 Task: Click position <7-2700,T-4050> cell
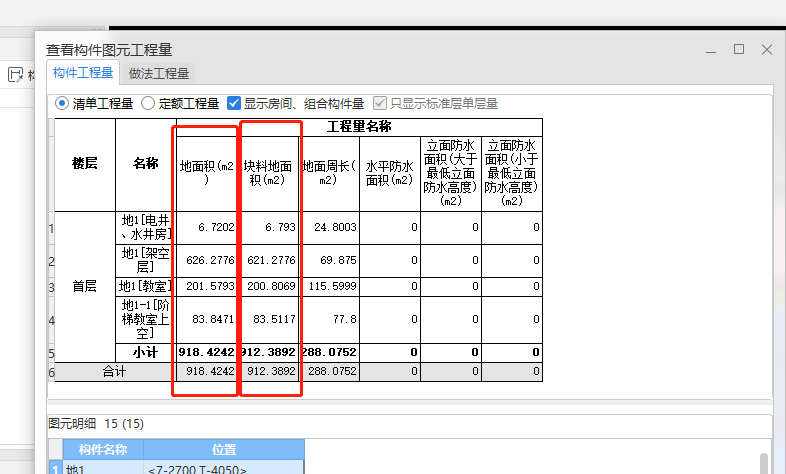pos(224,467)
